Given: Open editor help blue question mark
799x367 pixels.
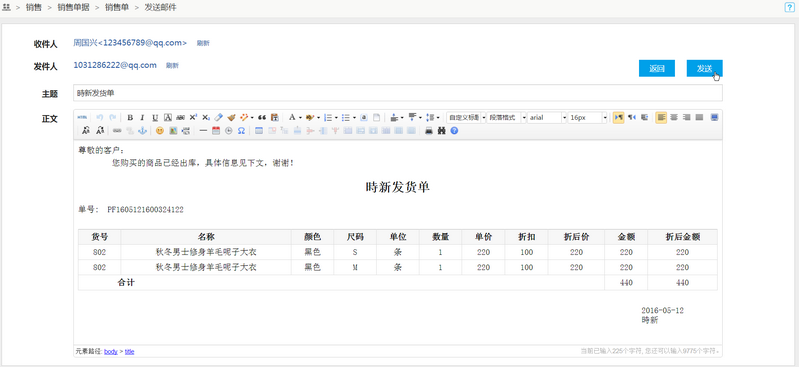Looking at the screenshot, I should (454, 130).
